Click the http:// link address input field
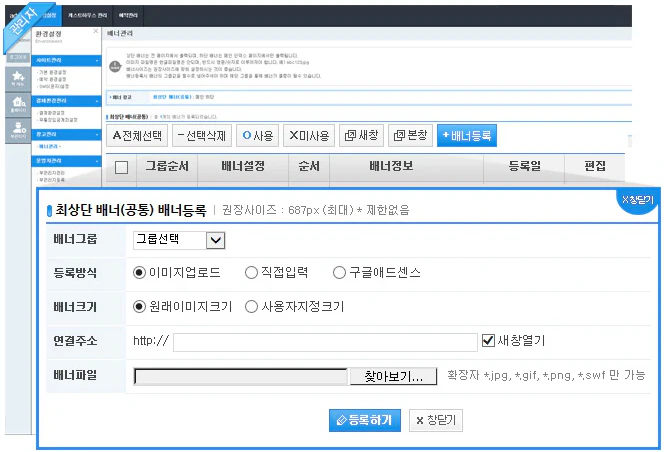Screen dimensions: 664x452 [325, 342]
